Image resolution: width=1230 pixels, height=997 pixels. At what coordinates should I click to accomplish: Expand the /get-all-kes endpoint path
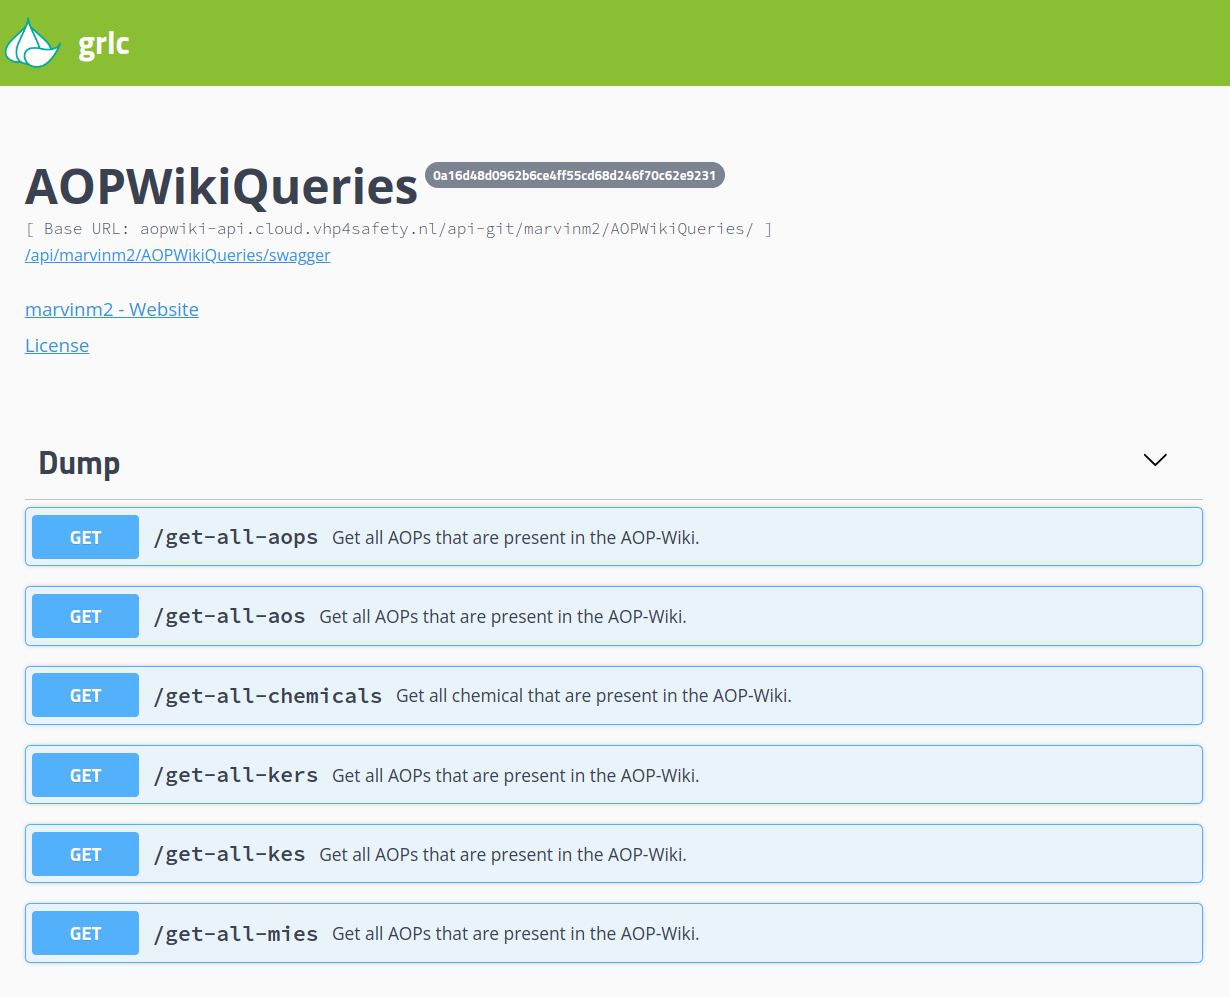tap(229, 854)
